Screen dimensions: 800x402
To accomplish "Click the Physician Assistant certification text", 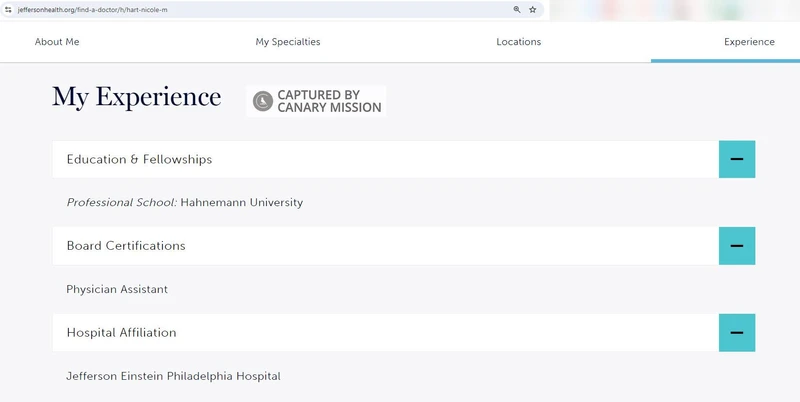I will (117, 289).
